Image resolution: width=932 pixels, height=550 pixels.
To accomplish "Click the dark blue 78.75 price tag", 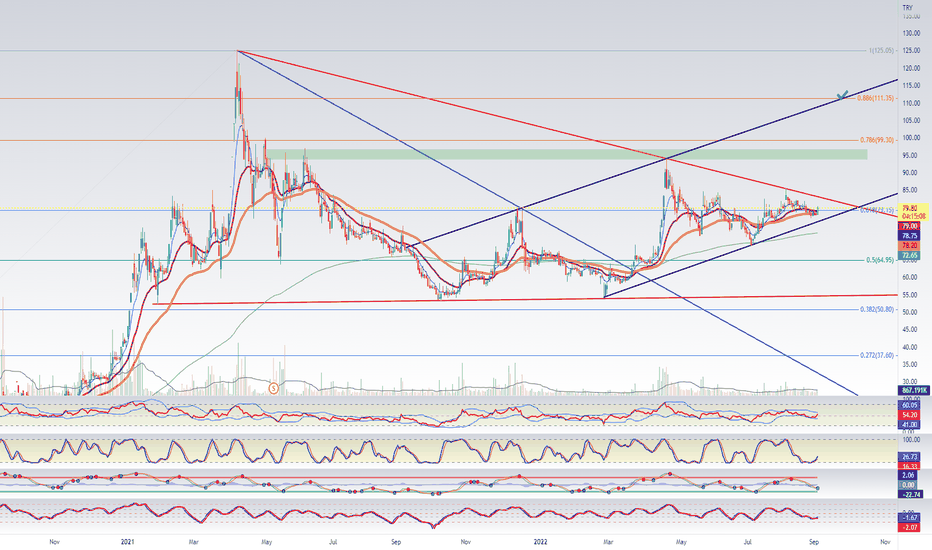I will point(909,236).
